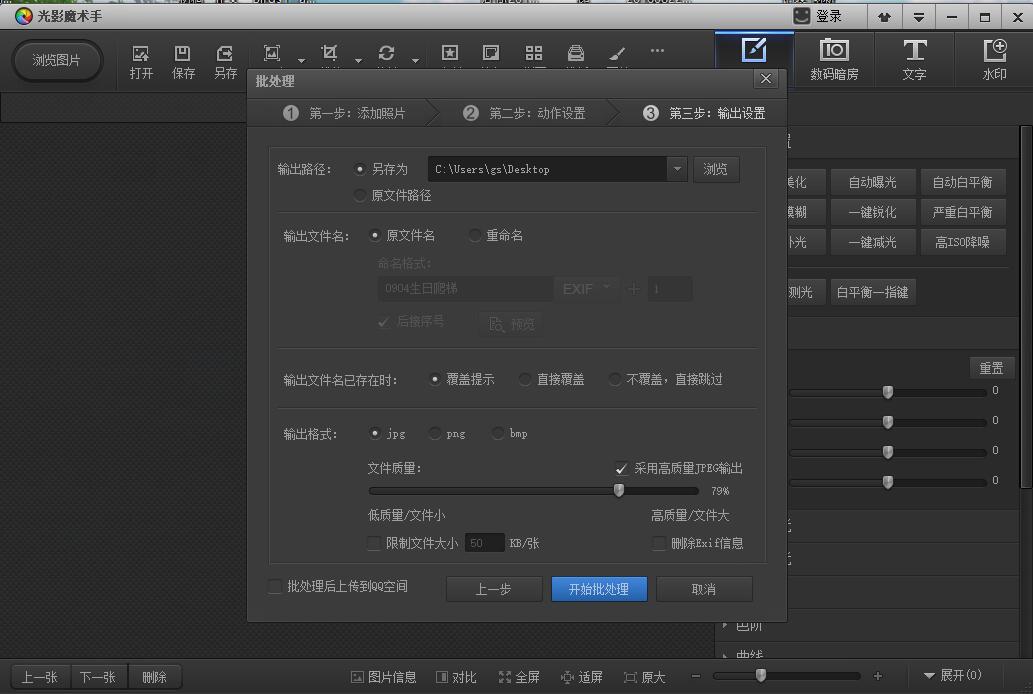
Task: Click the 保存 (save) toolbar icon
Action: (183, 61)
